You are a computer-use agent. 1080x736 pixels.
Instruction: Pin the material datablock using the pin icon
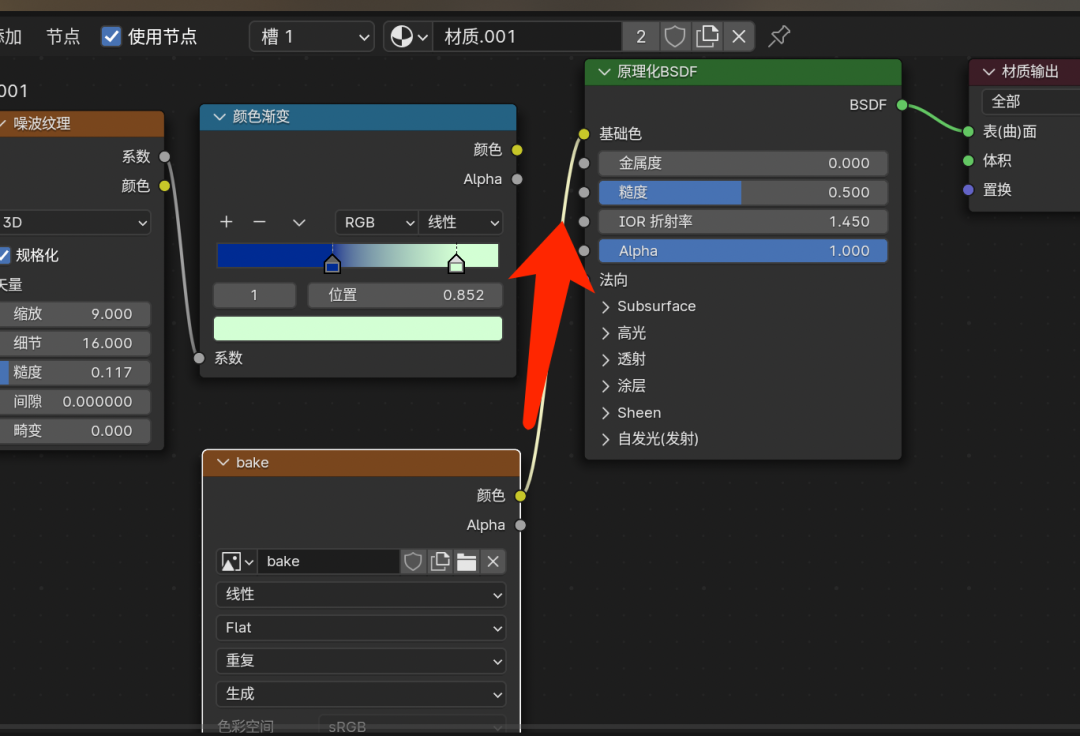tap(779, 36)
